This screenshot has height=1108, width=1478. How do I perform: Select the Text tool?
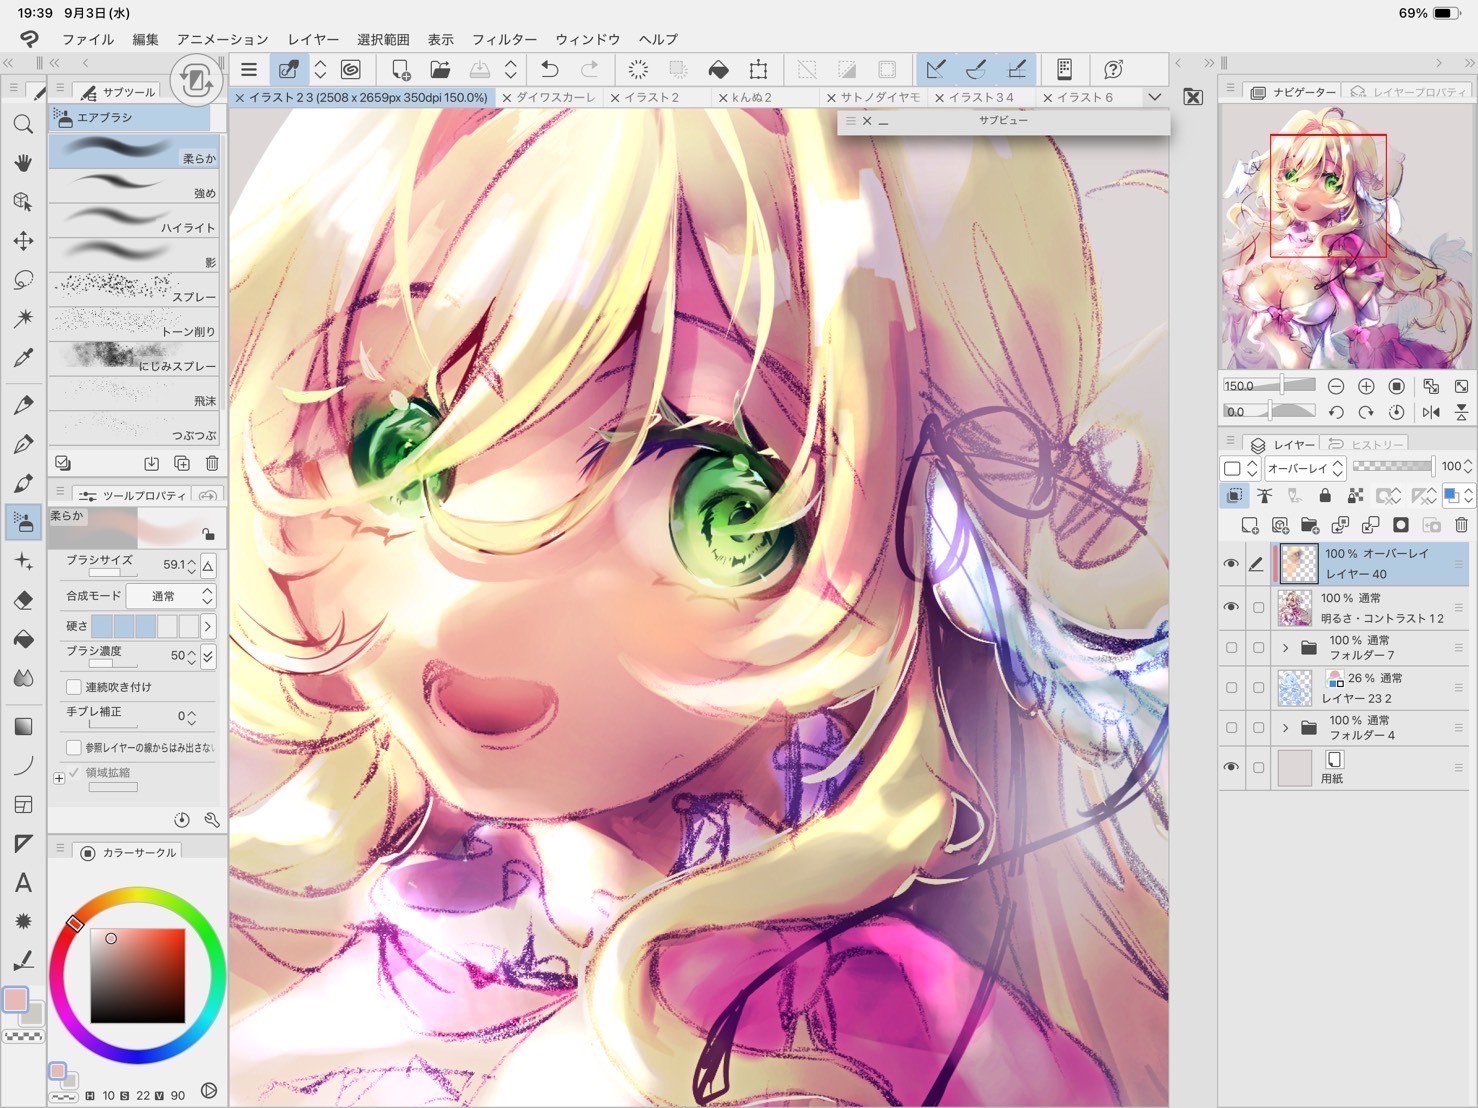click(23, 883)
